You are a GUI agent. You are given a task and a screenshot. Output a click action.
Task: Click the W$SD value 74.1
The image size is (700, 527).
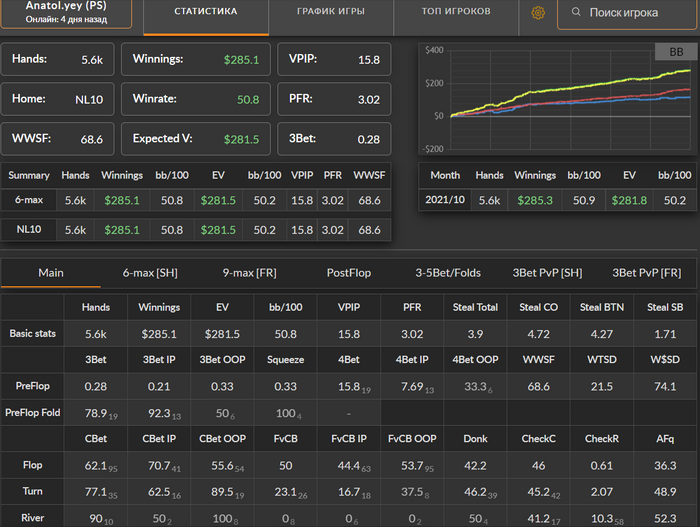click(x=665, y=386)
